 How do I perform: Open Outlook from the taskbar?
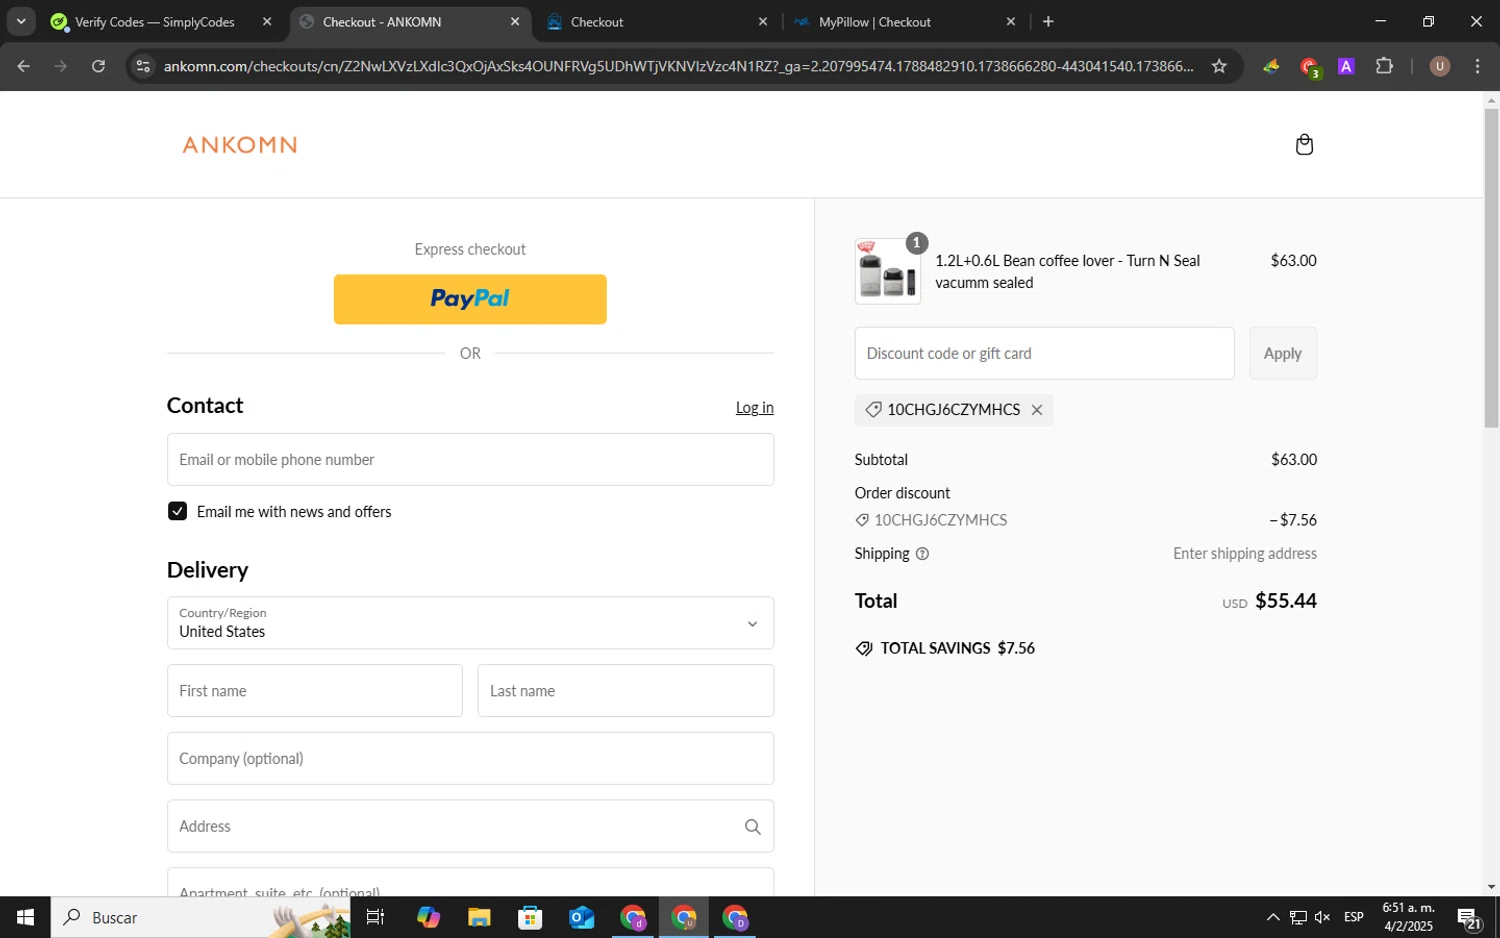click(x=581, y=917)
